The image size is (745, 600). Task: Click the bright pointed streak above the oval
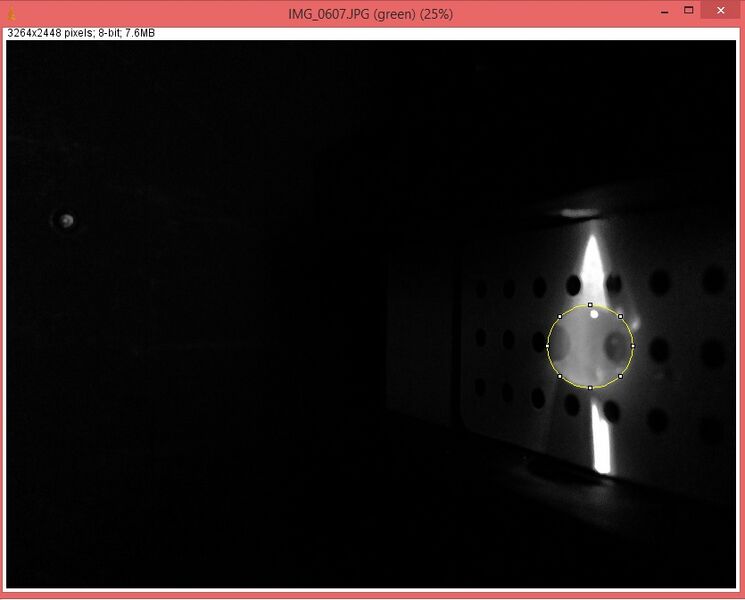click(x=593, y=265)
